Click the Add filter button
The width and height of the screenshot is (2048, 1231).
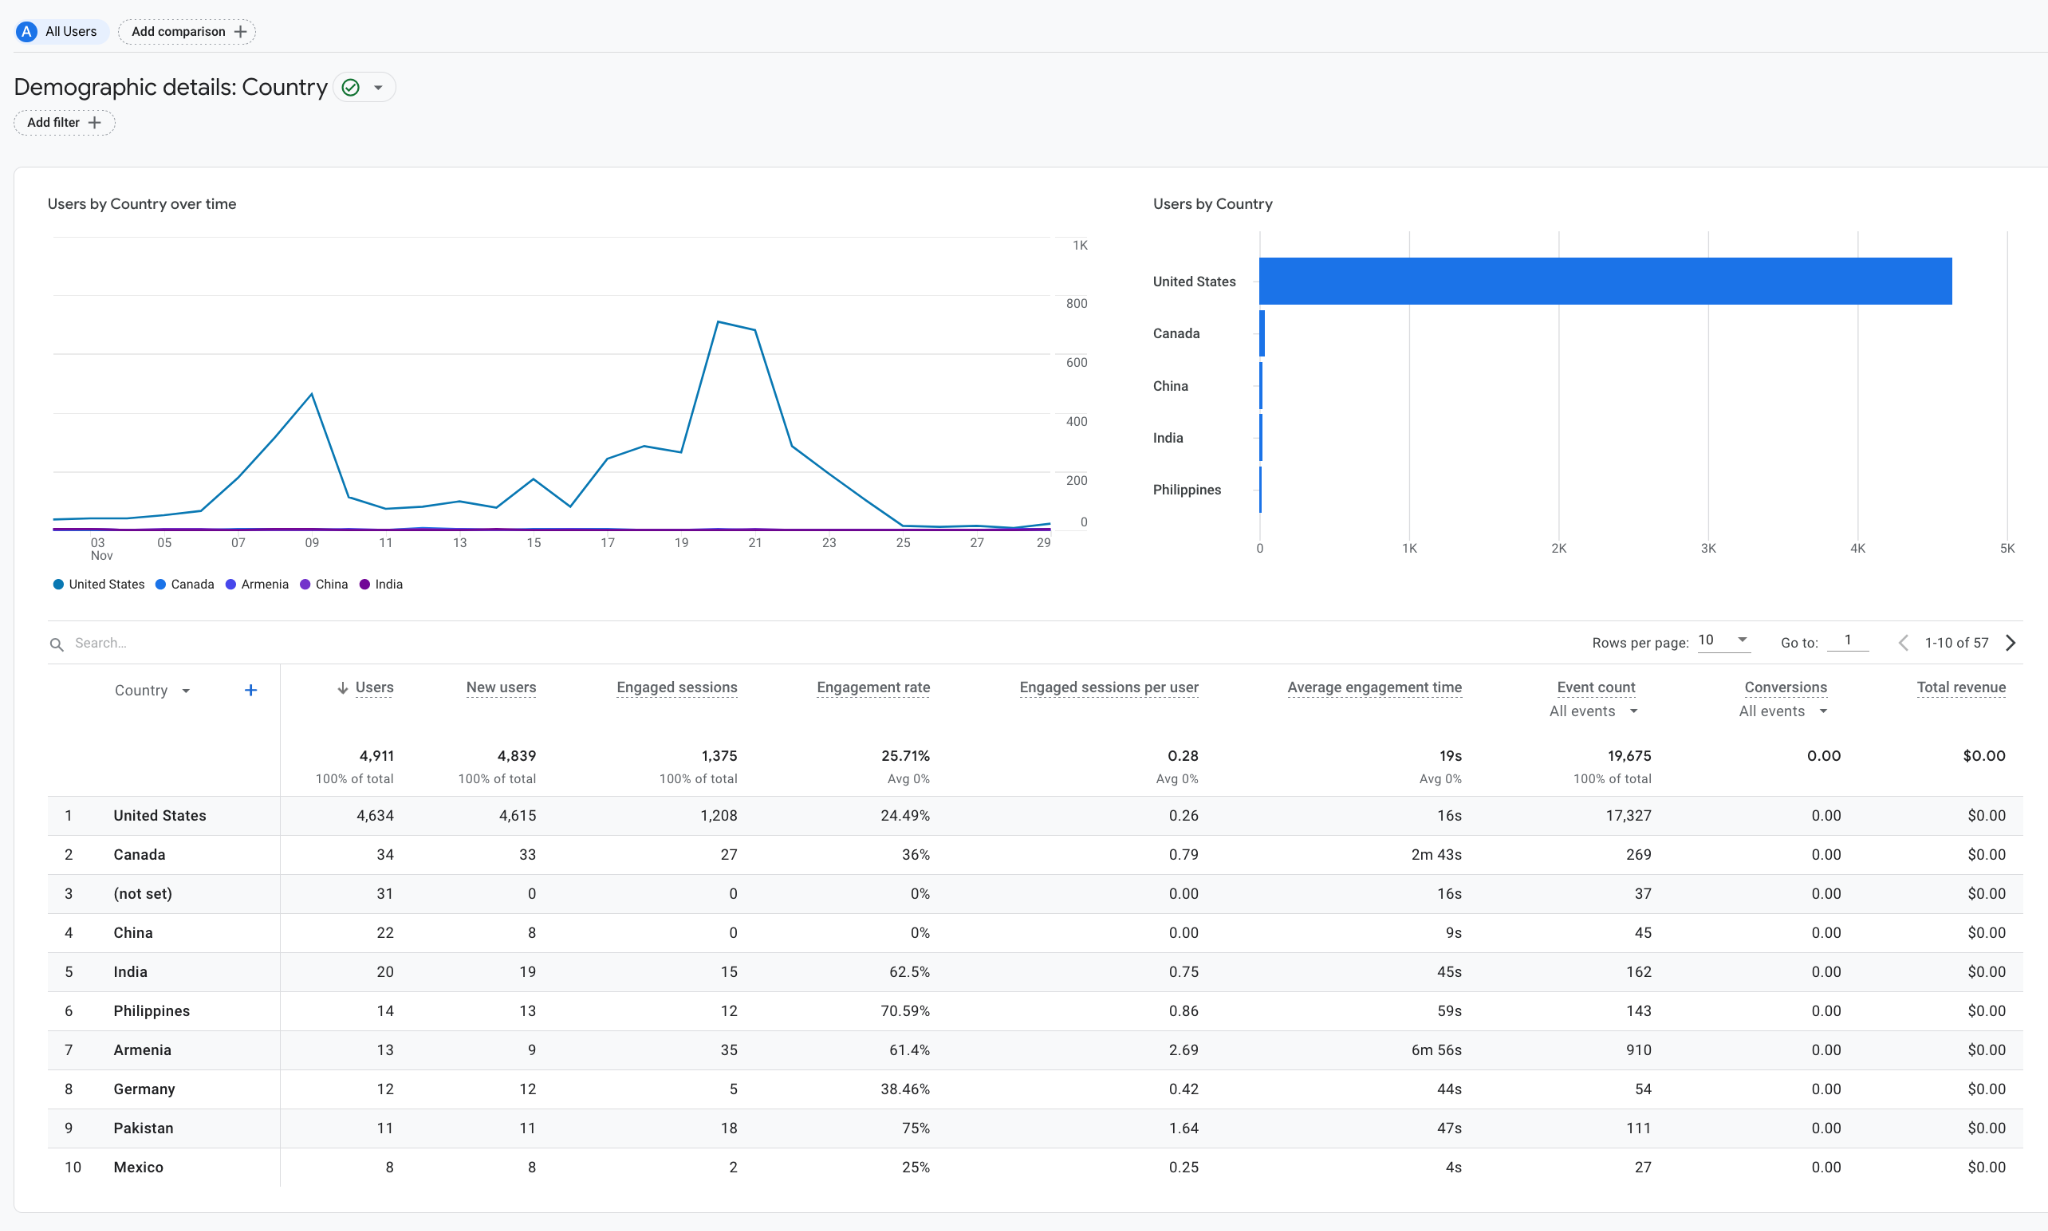pos(64,123)
